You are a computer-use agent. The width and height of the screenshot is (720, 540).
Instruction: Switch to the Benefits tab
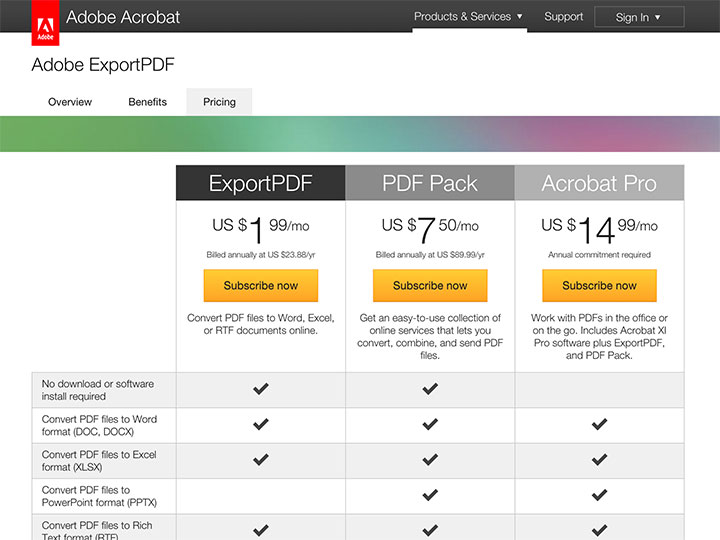[147, 101]
